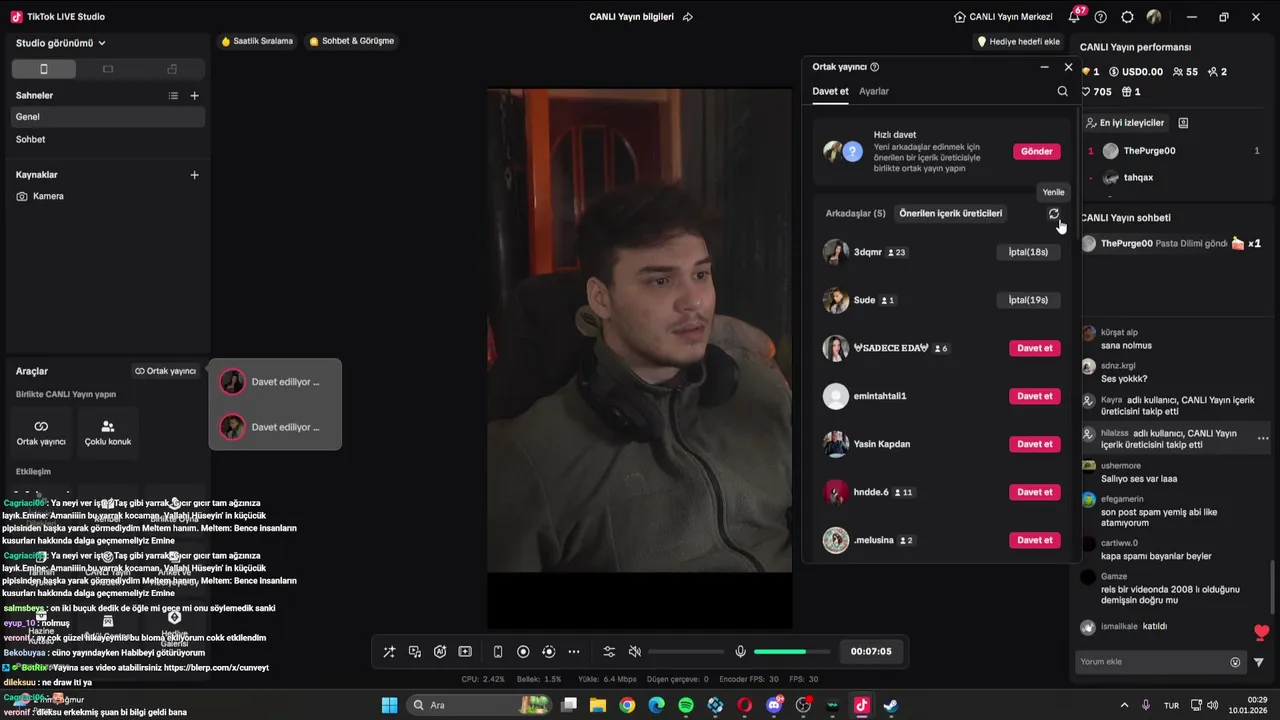Expand the Studio görünümü dropdown
Viewport: 1280px width, 720px height.
(x=61, y=43)
